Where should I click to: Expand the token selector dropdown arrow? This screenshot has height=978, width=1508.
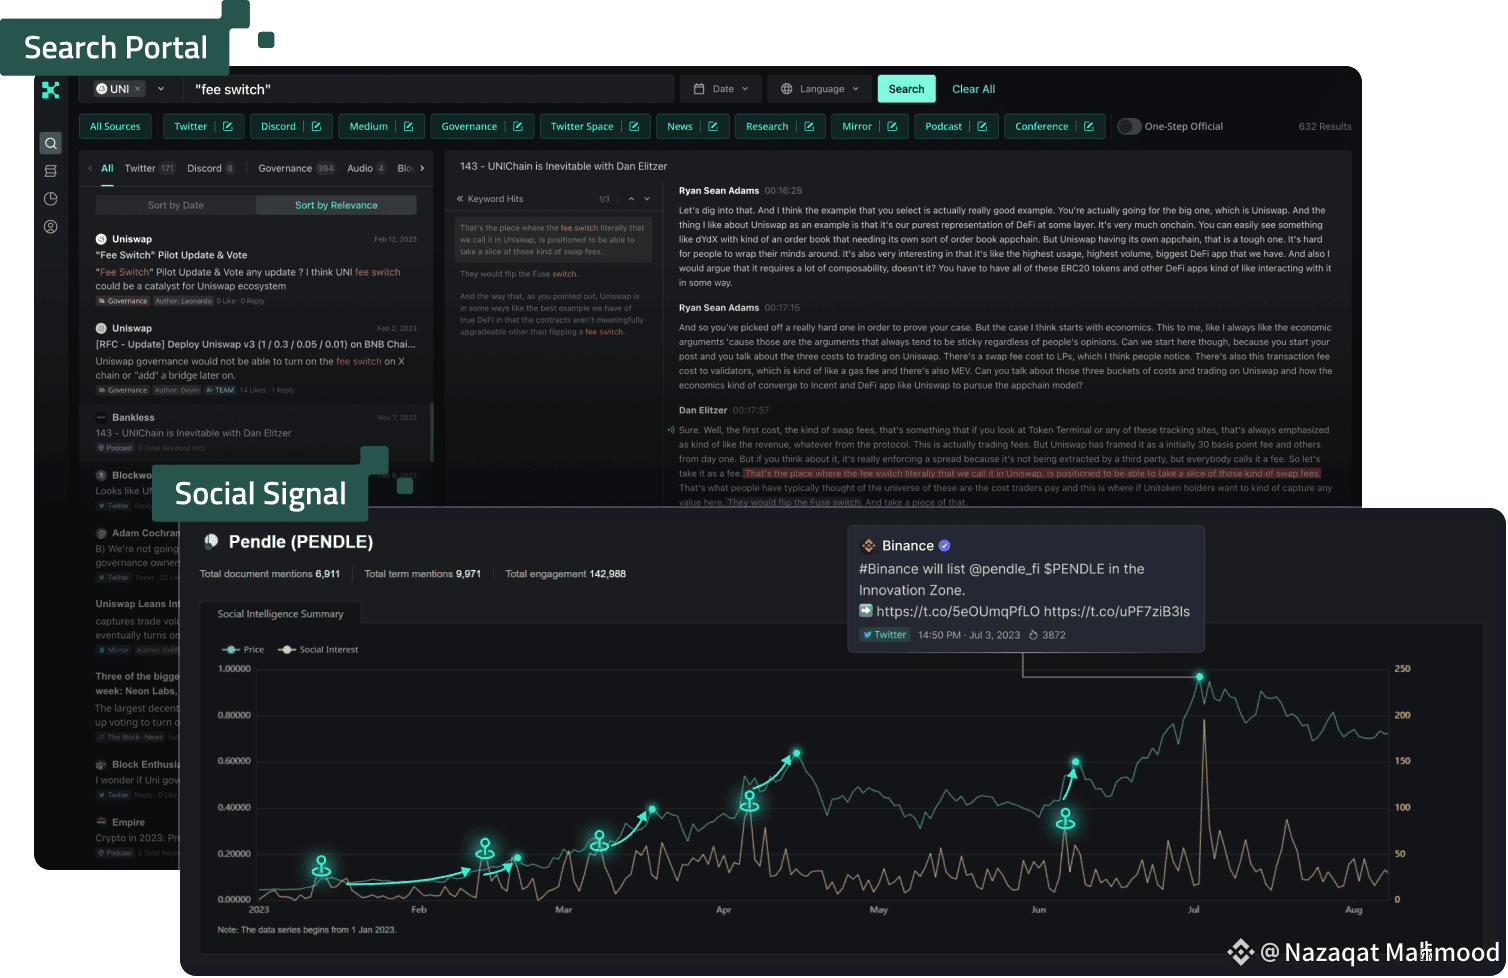point(160,89)
